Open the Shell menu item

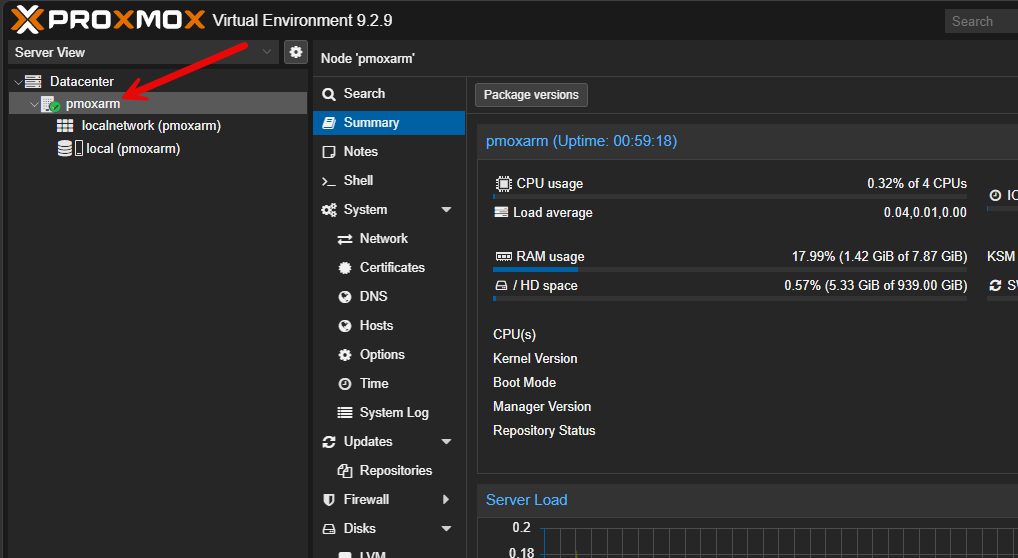point(389,181)
